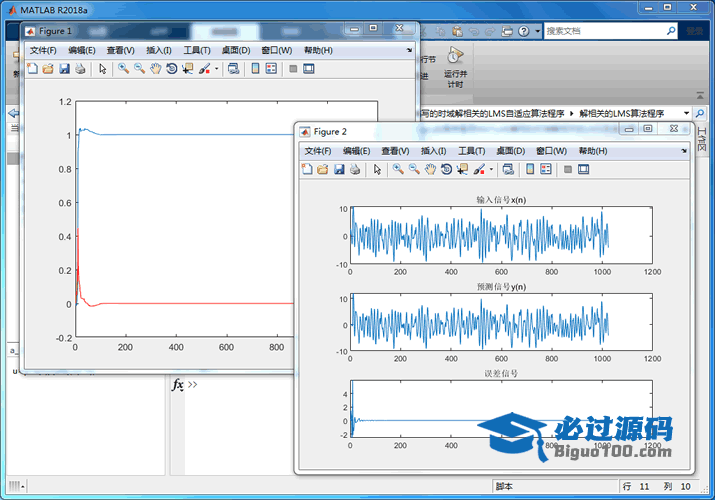This screenshot has width=715, height=500.
Task: Open MATLAB Help question mark icon
Action: tap(524, 31)
